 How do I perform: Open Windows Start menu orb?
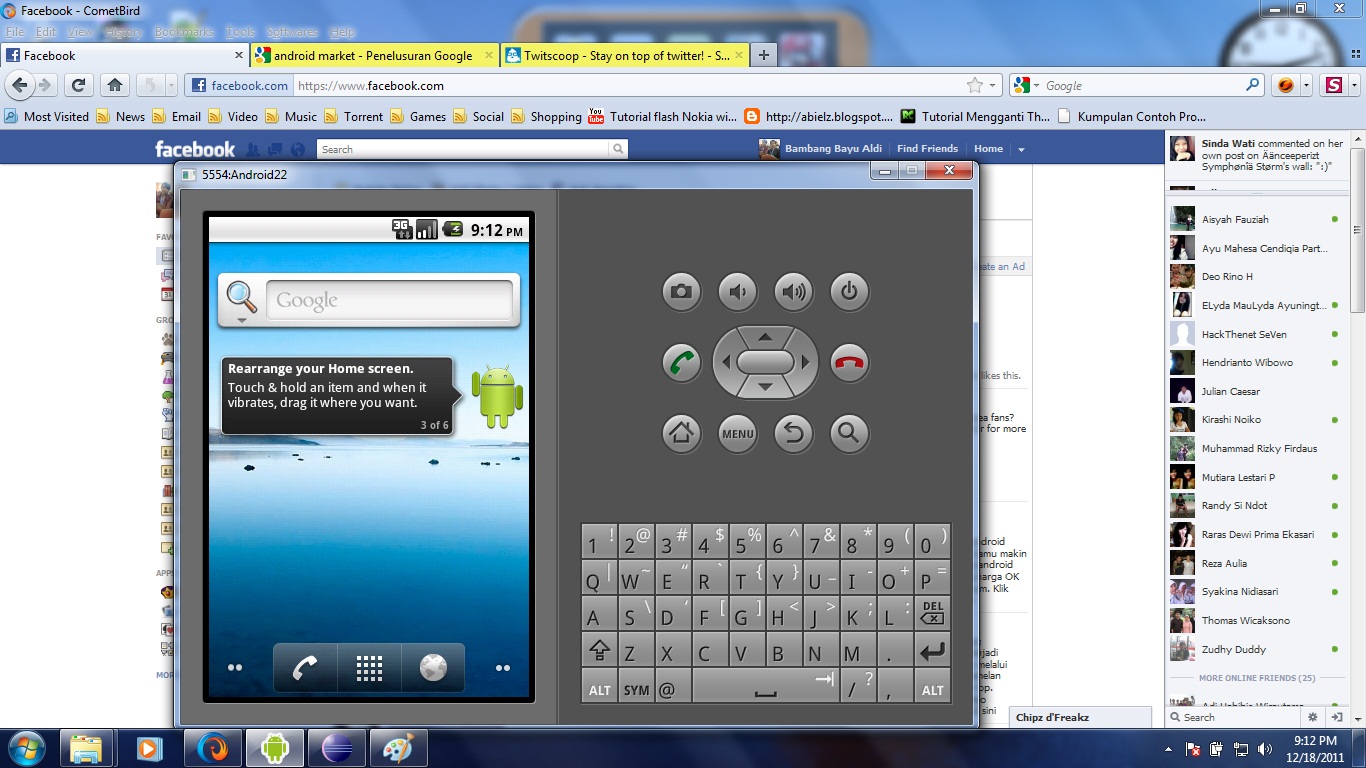[x=26, y=748]
